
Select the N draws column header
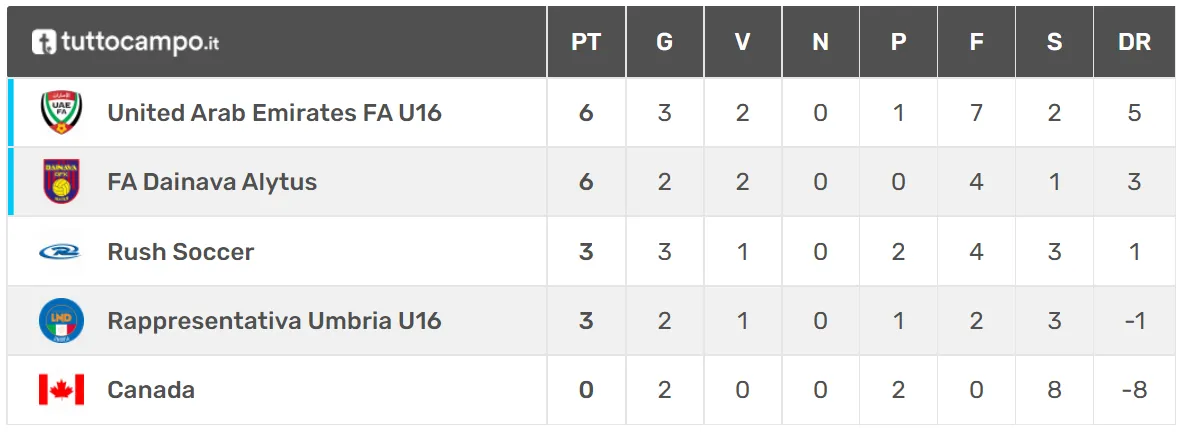820,42
